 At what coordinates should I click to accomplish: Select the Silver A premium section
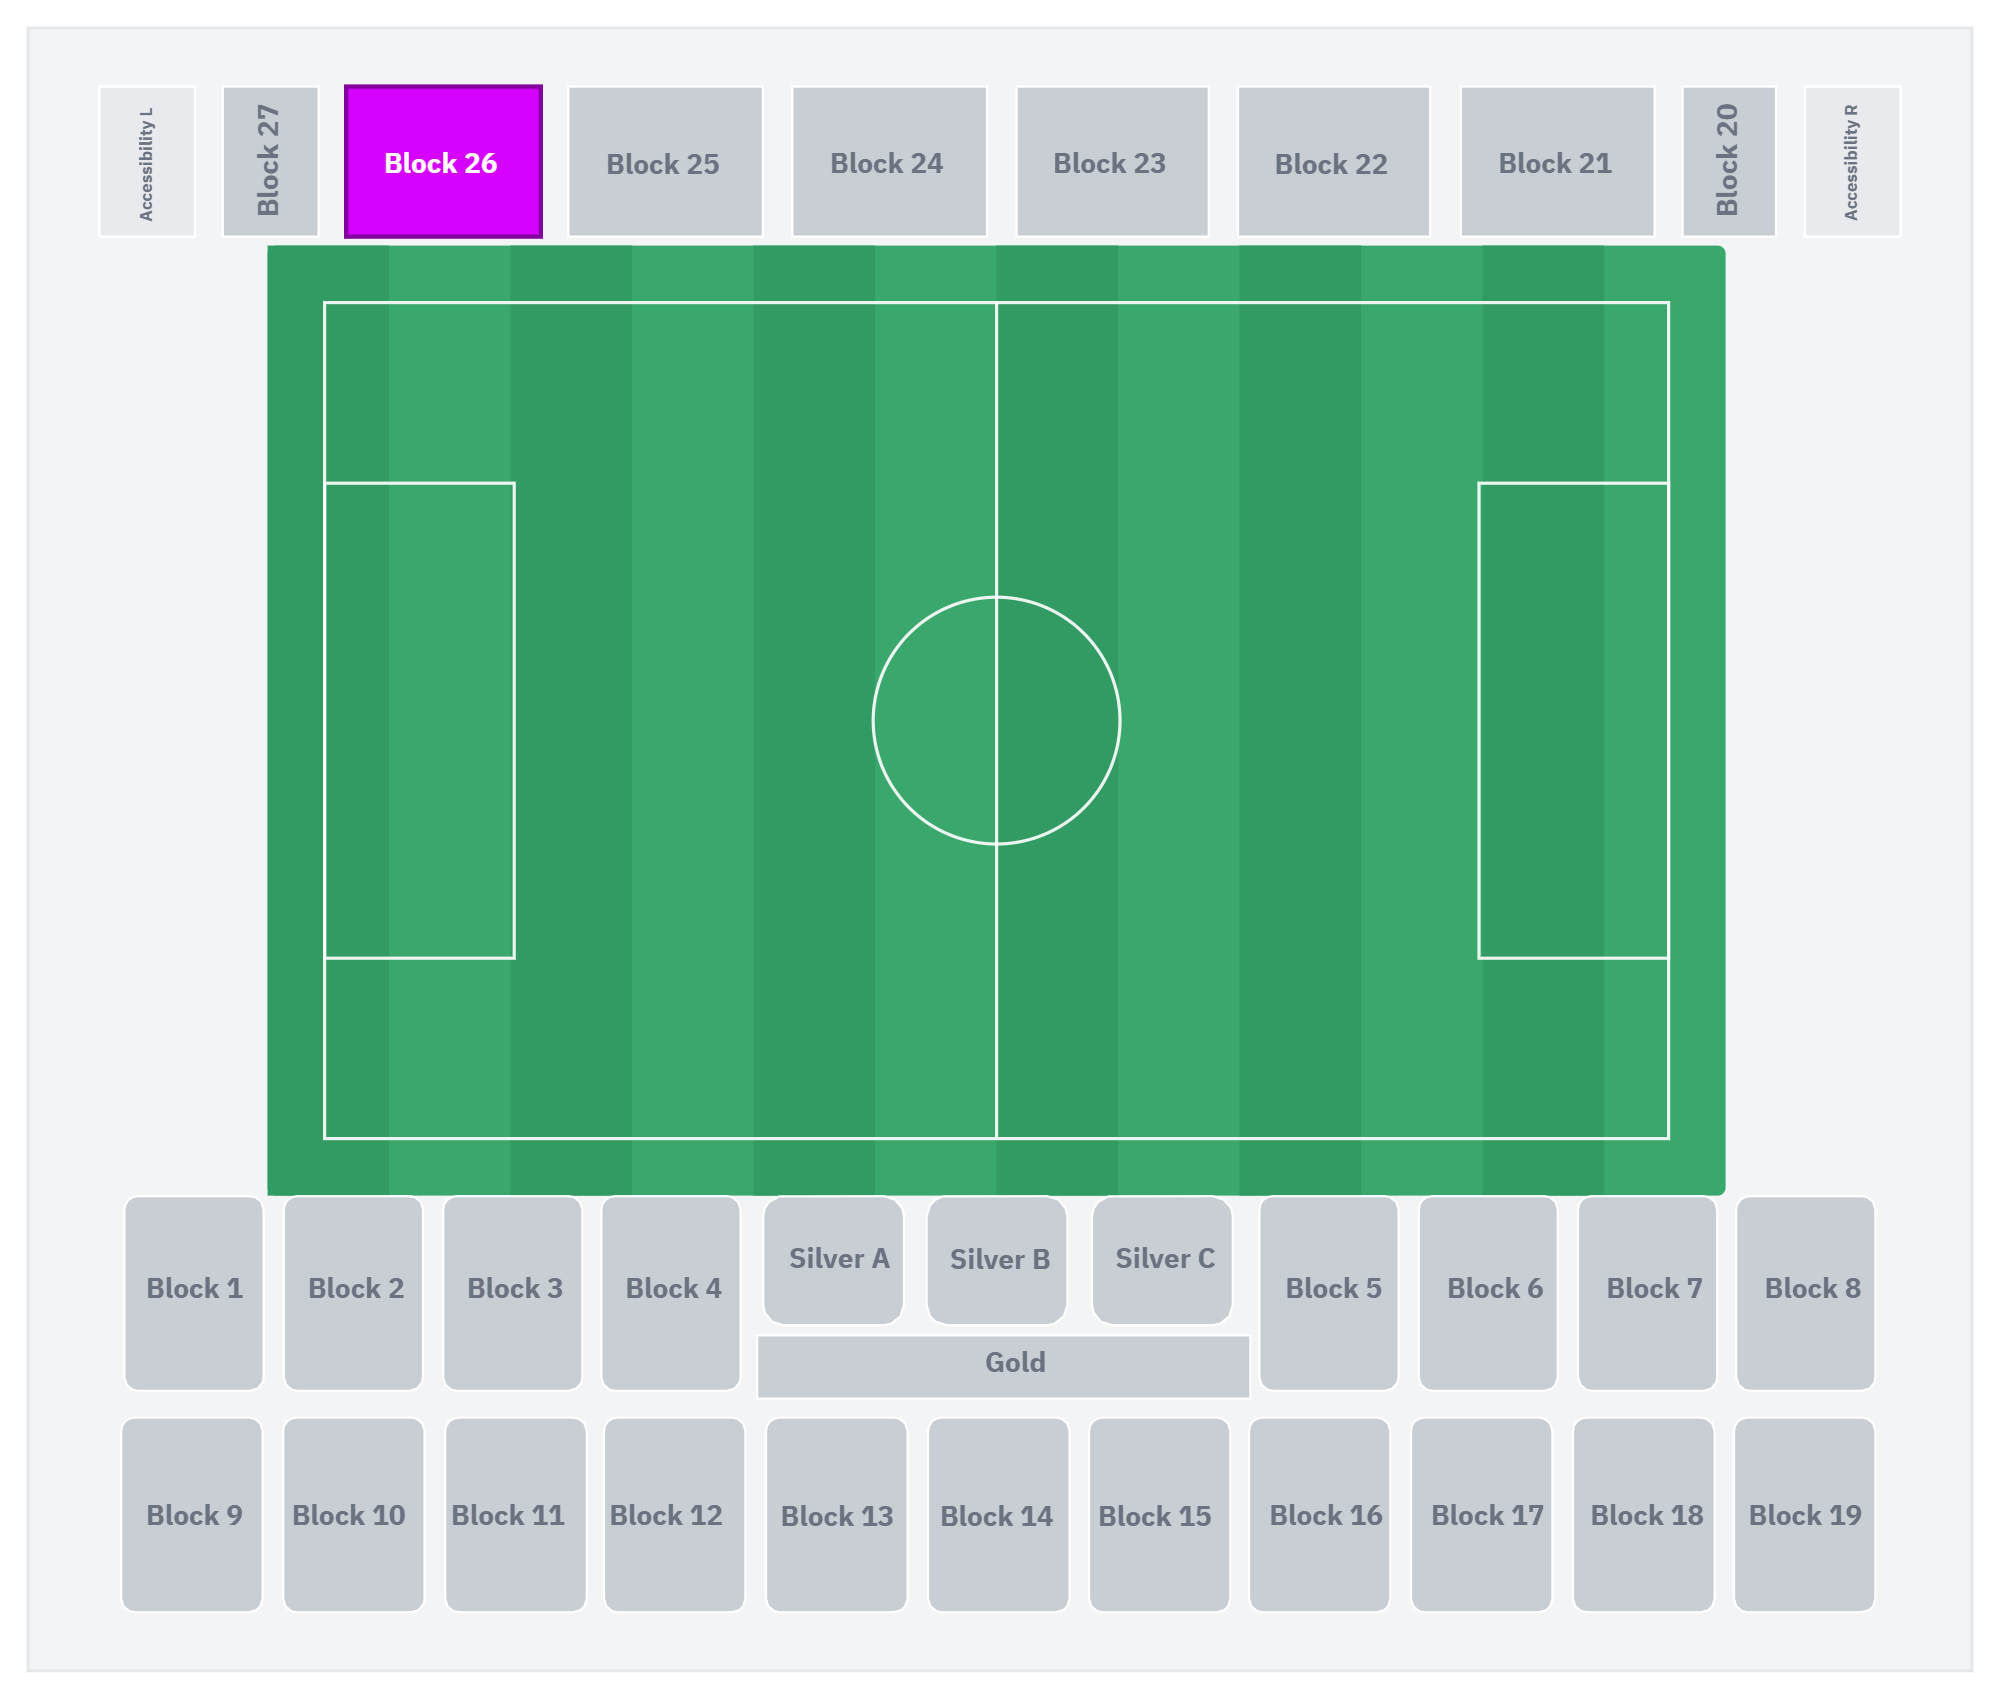tap(834, 1260)
